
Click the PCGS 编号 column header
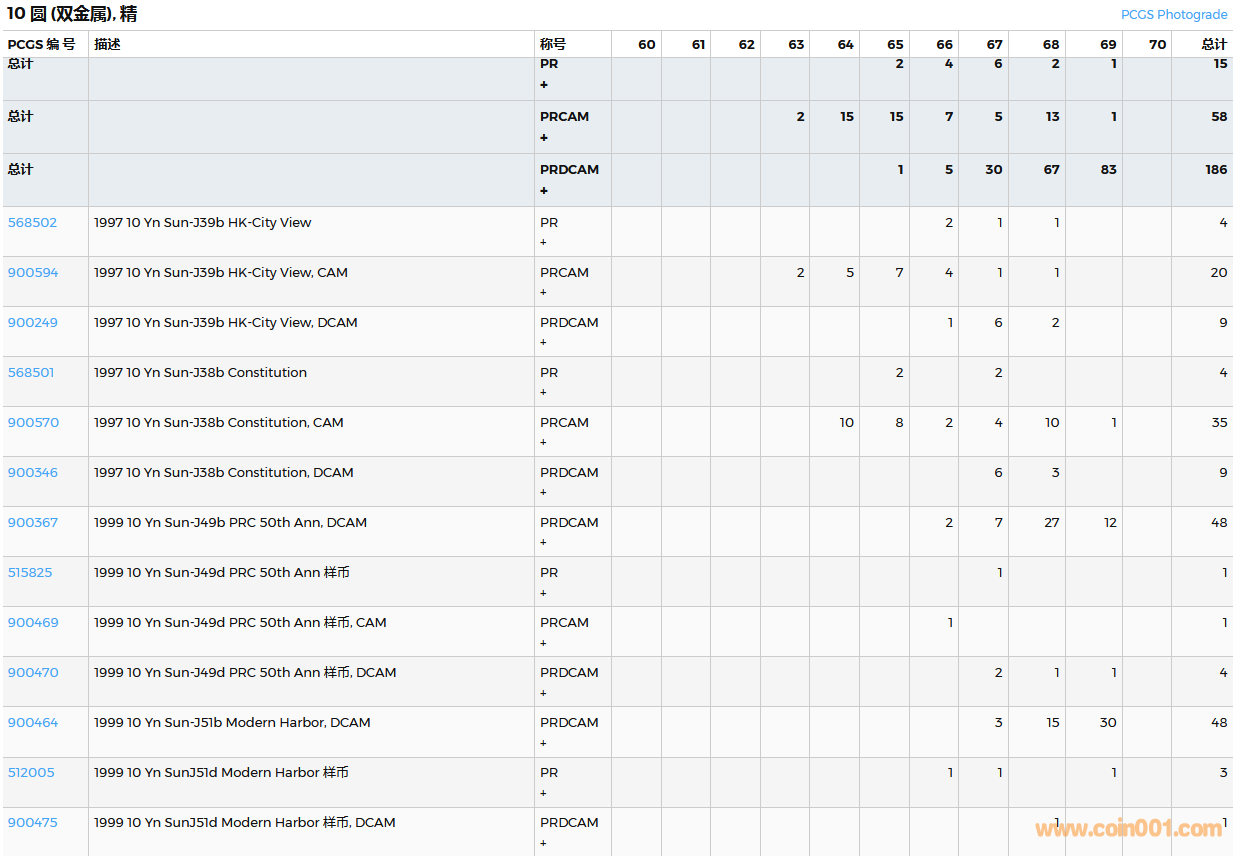41,44
